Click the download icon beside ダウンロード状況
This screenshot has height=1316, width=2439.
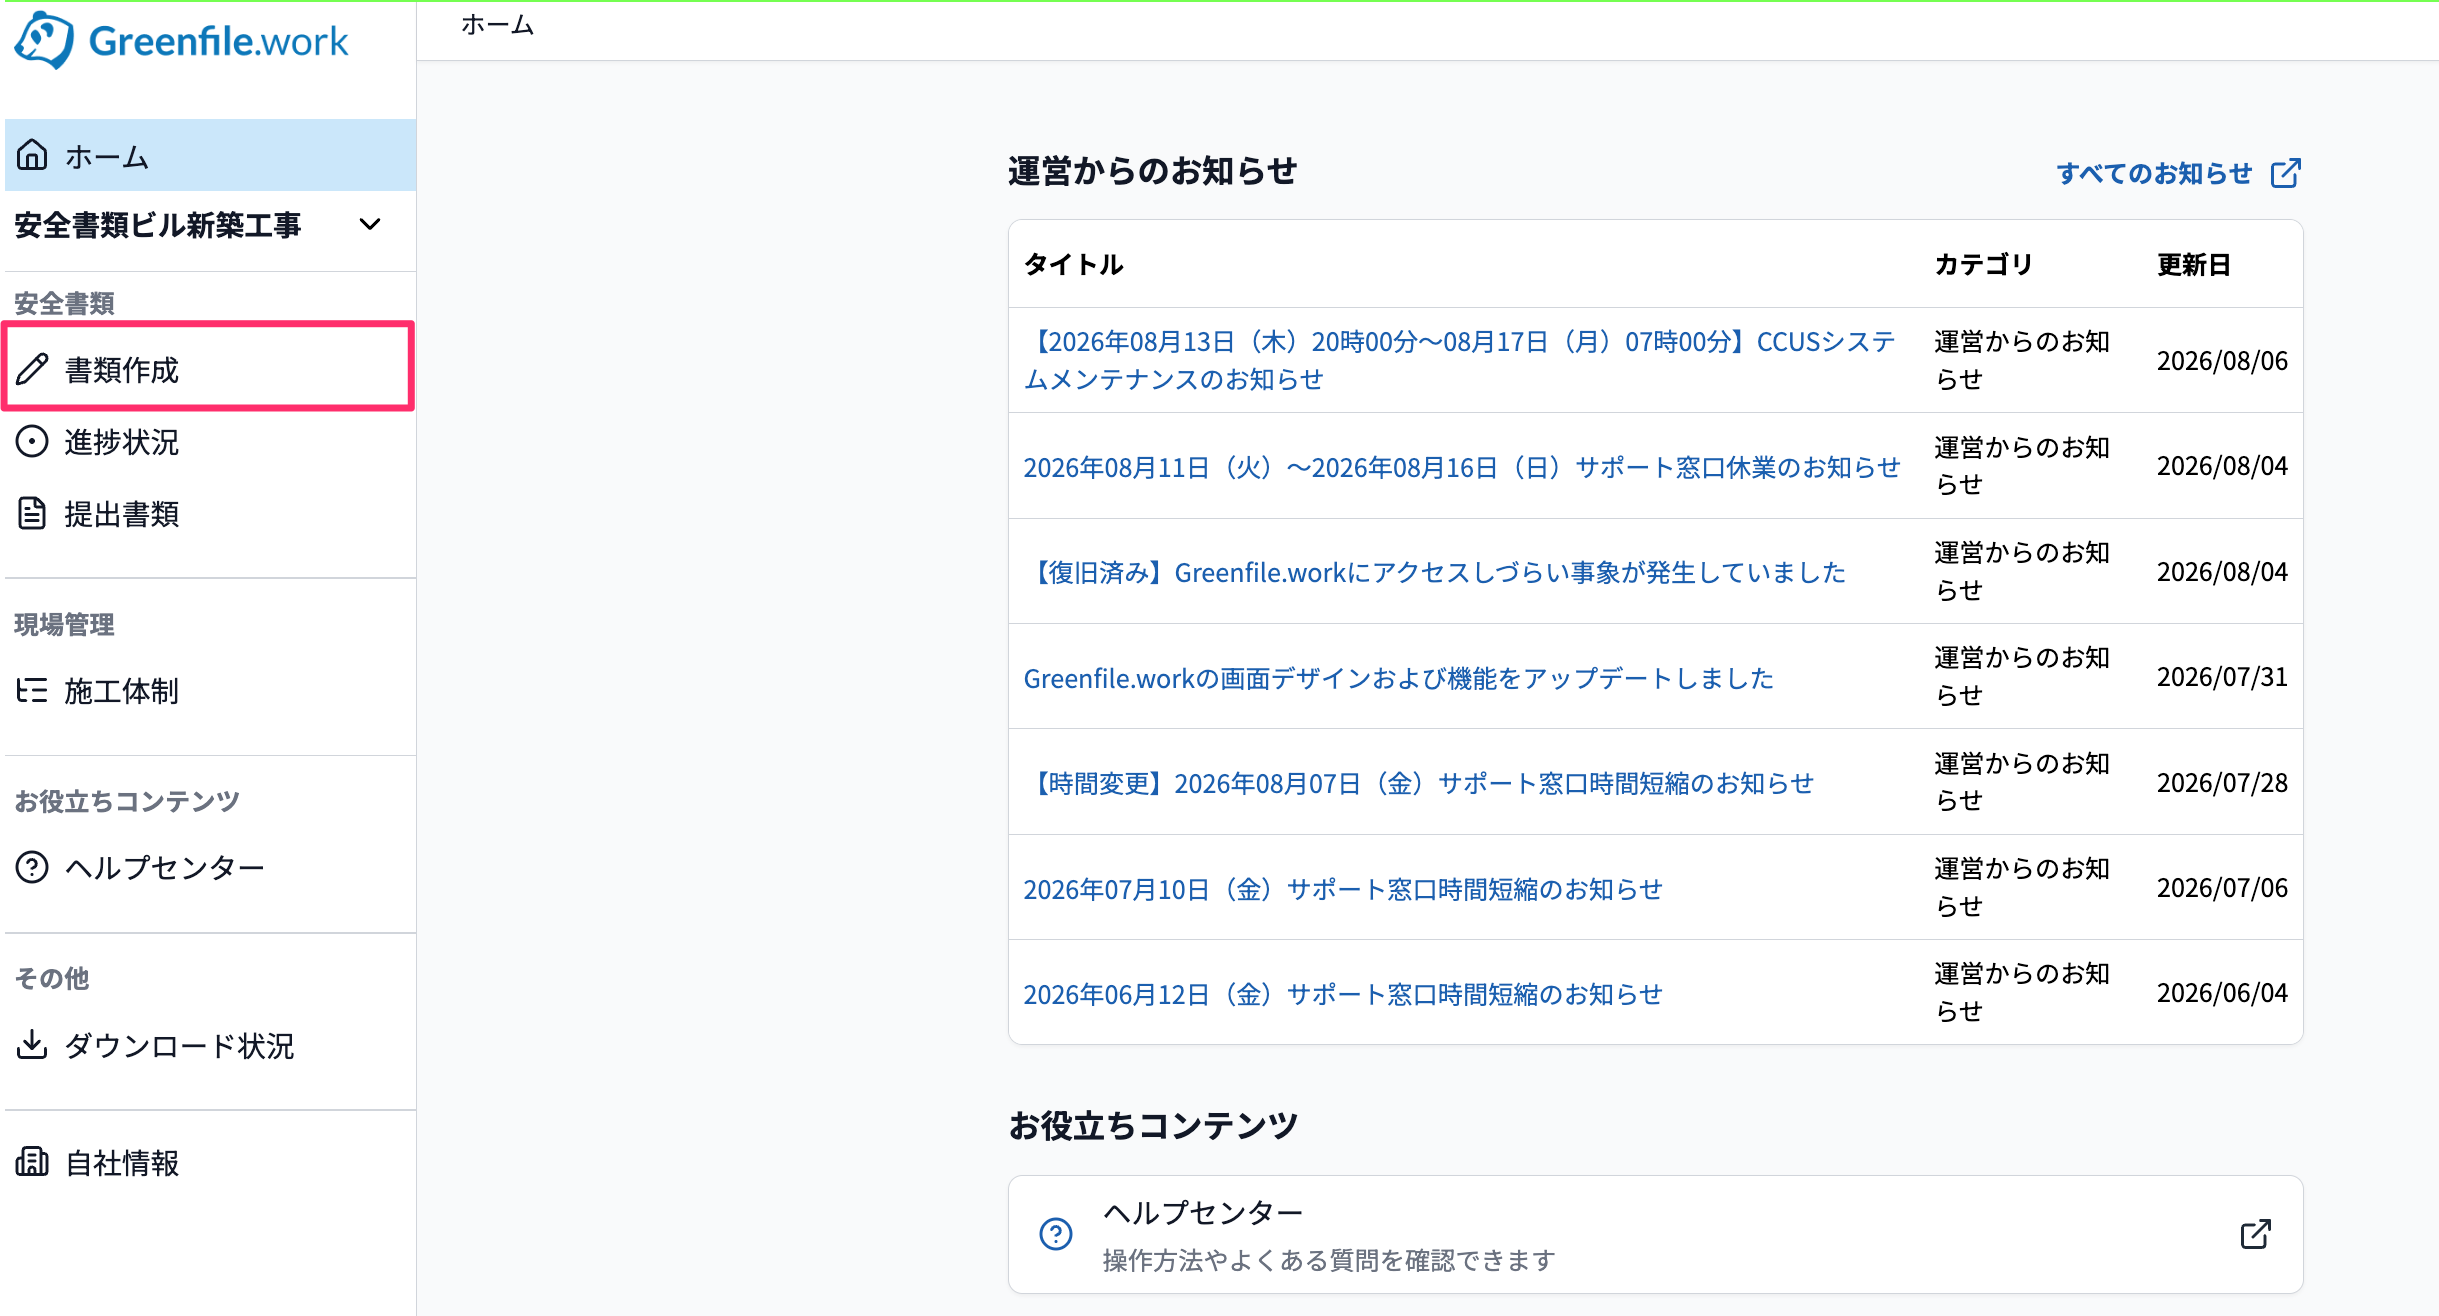(32, 1044)
